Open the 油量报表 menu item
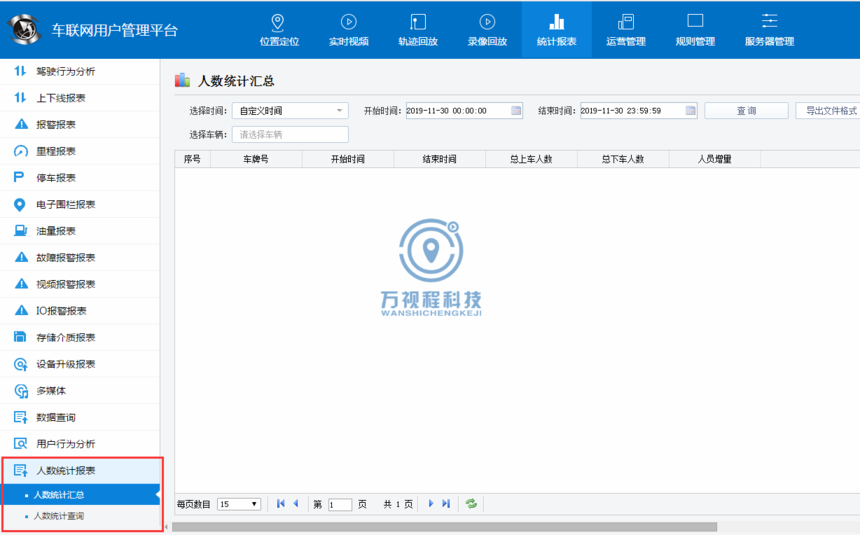Viewport: 860px width, 535px height. 80,231
